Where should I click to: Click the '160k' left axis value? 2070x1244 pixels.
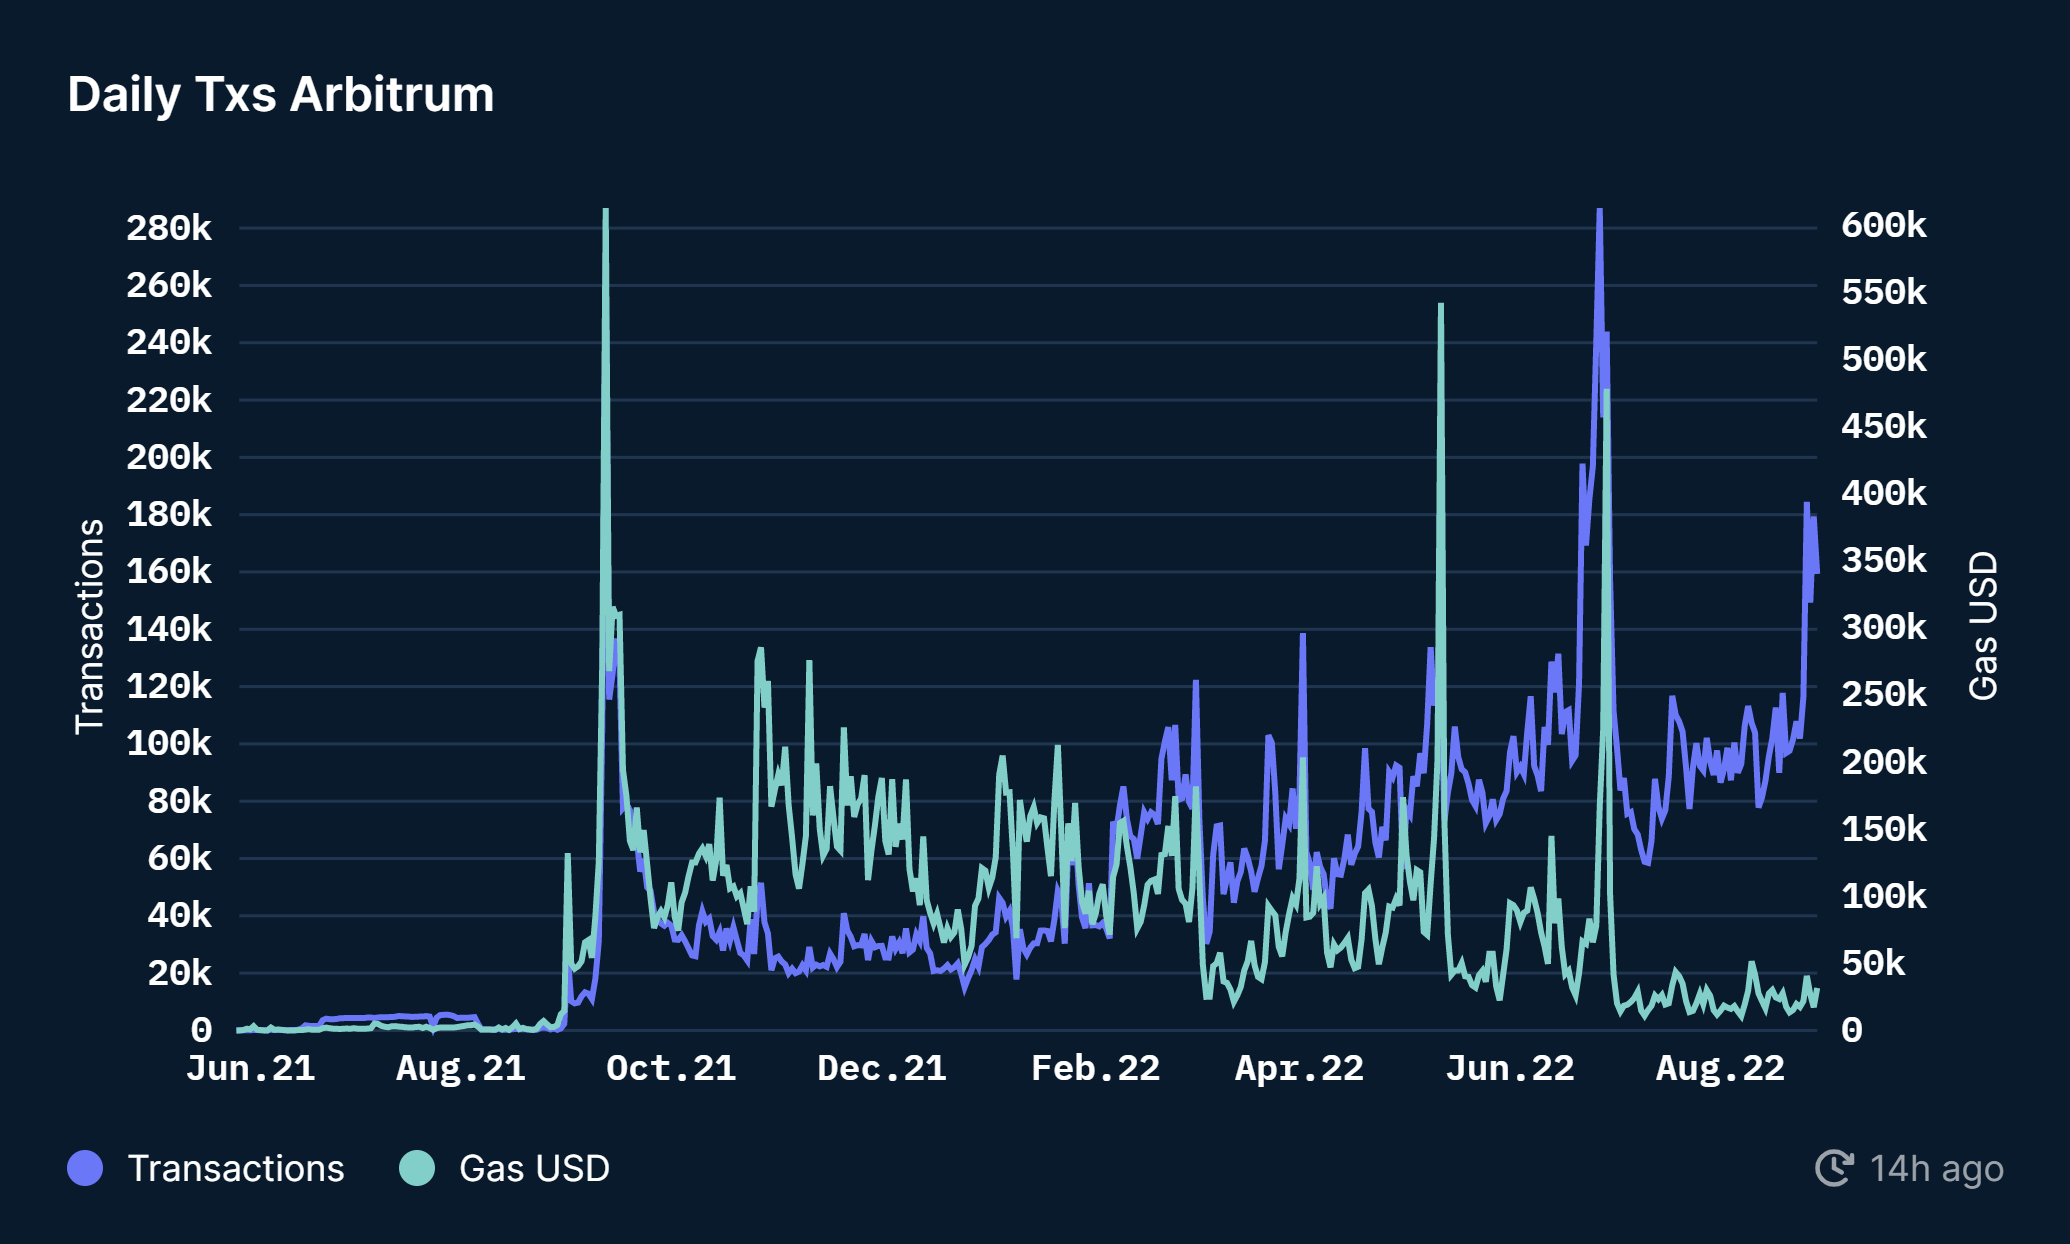(x=169, y=571)
